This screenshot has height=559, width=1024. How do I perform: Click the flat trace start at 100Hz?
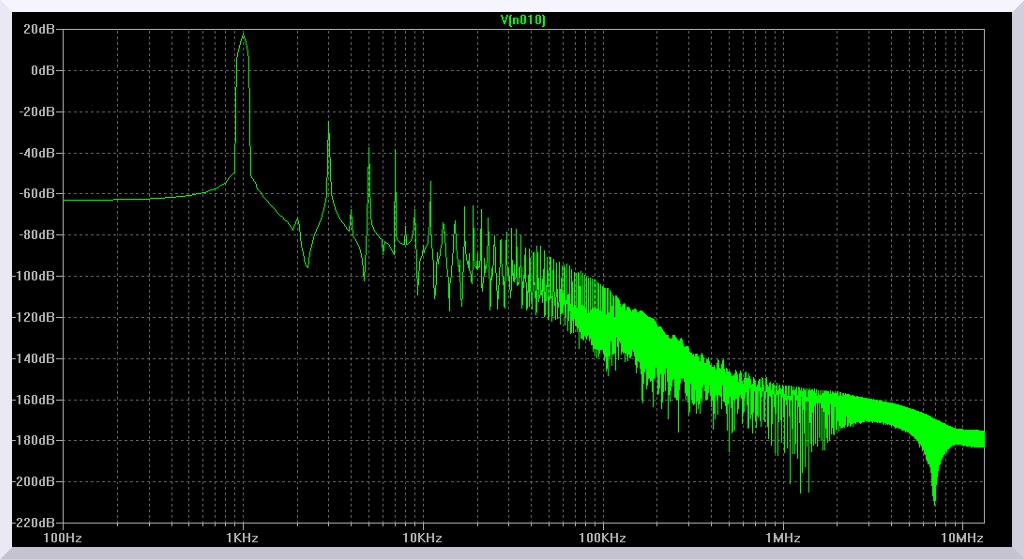point(66,200)
